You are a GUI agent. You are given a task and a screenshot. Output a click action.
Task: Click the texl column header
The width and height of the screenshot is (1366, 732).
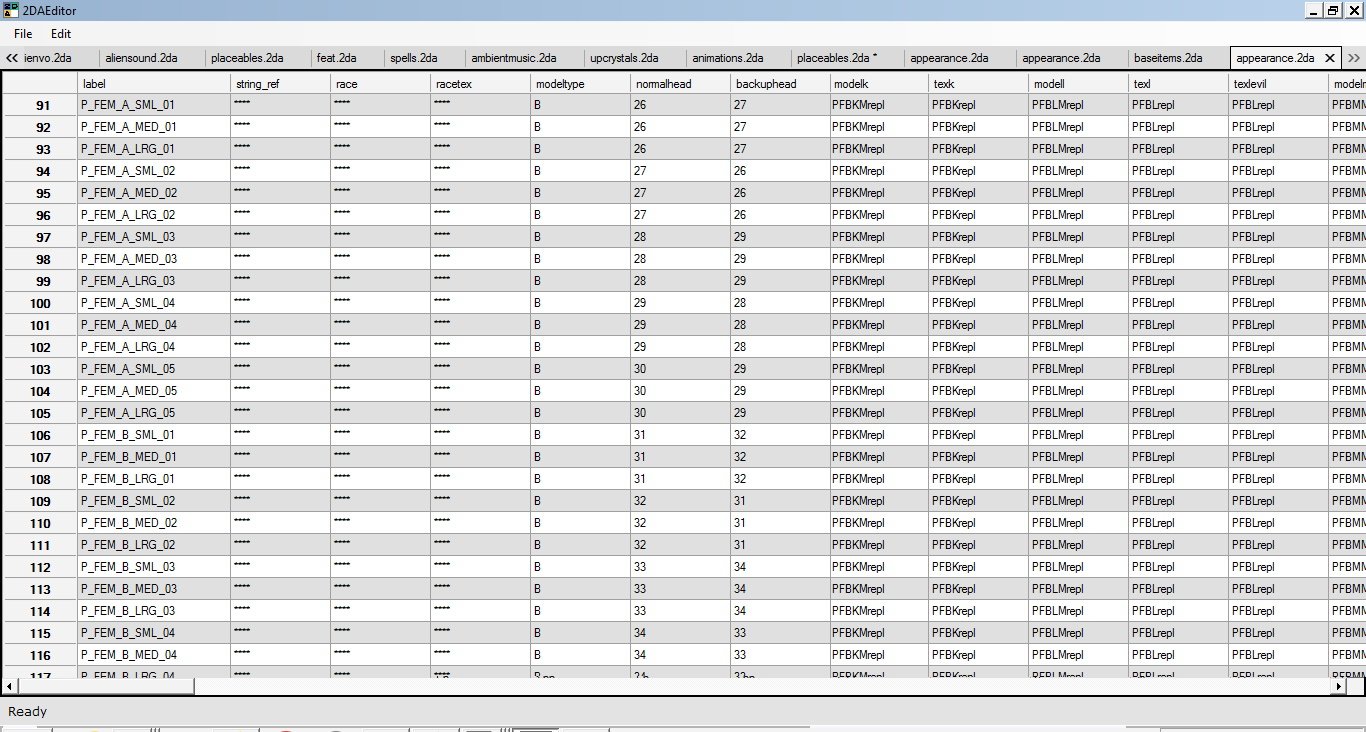pos(1179,84)
